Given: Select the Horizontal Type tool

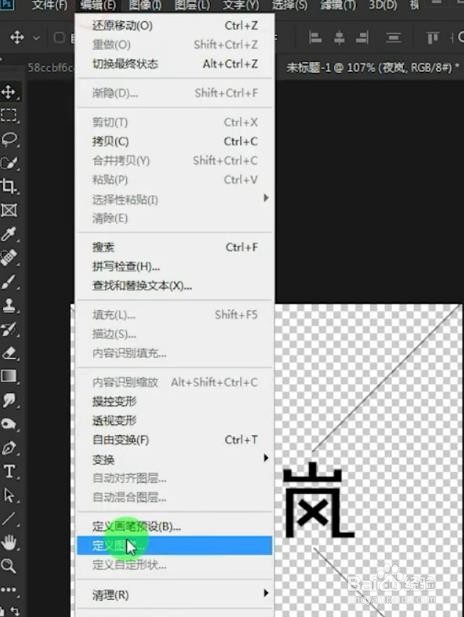Looking at the screenshot, I should [x=9, y=471].
